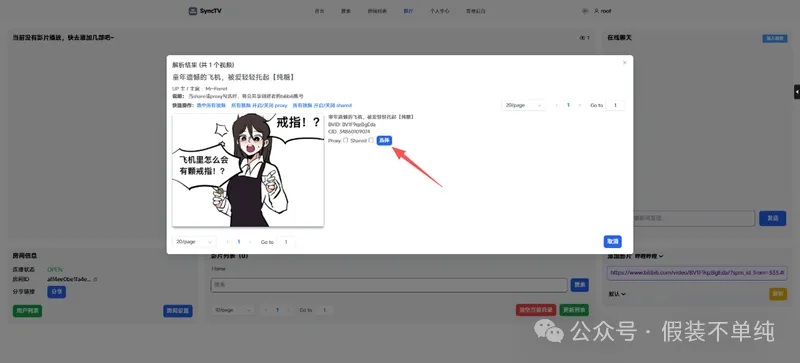Click the green refresh-list button
Viewport: 800px width, 363px height.
(574, 310)
